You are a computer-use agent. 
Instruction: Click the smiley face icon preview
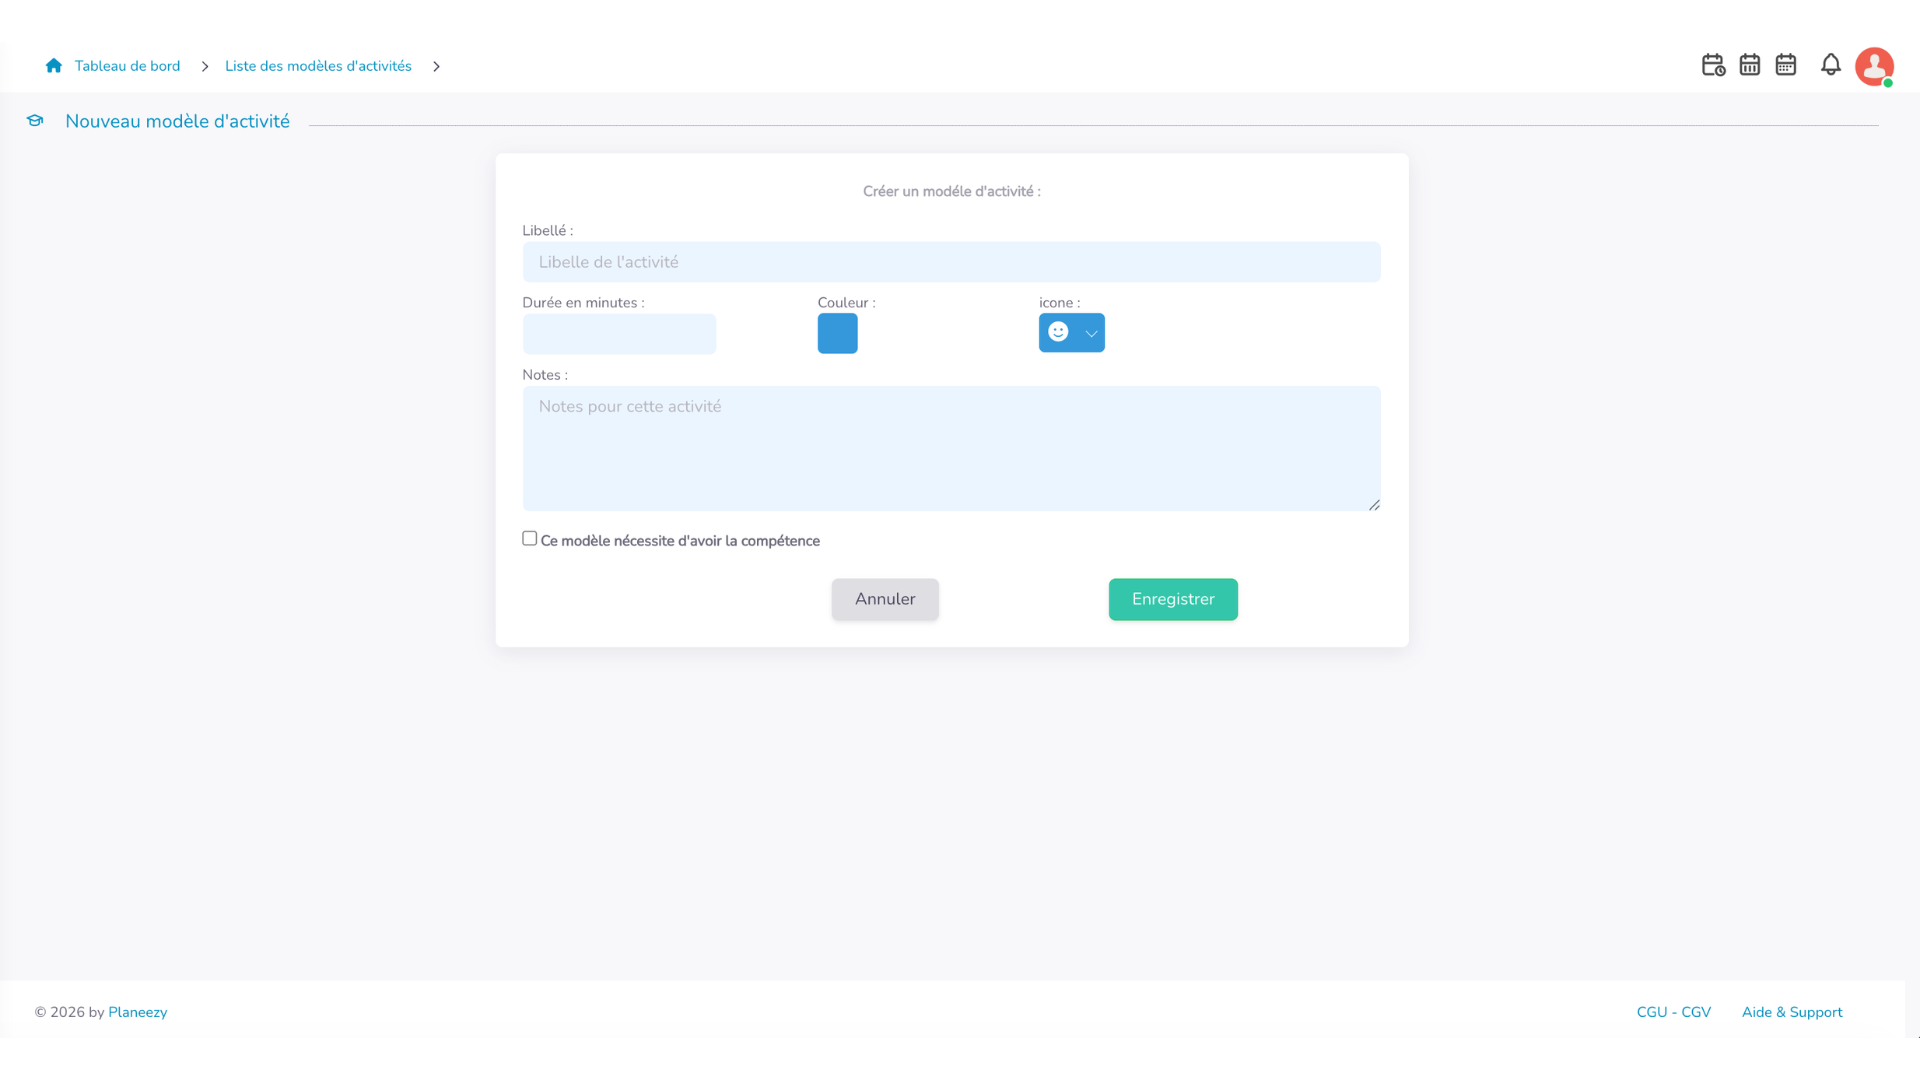coord(1058,332)
